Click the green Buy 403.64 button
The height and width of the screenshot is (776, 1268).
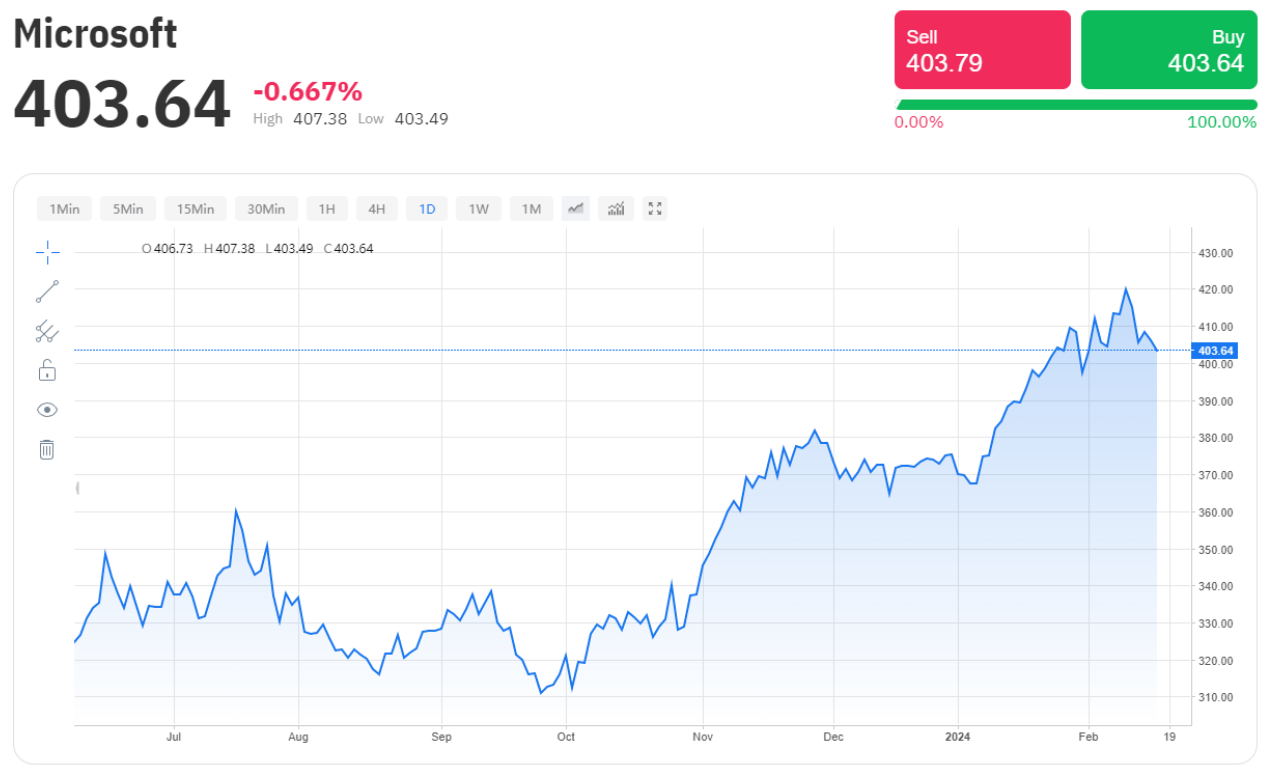(x=1169, y=50)
